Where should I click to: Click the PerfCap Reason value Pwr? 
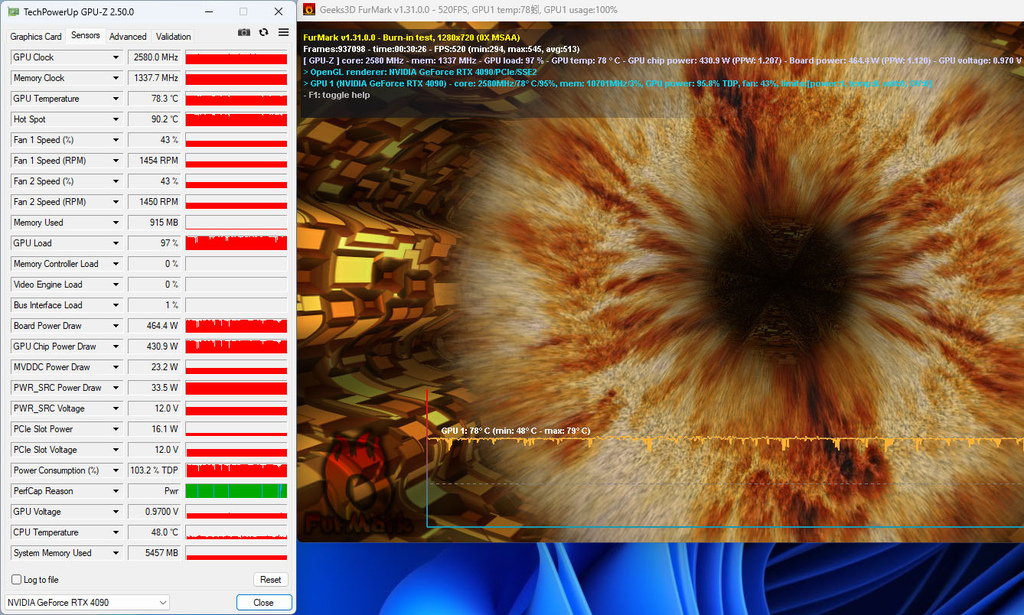click(x=155, y=492)
